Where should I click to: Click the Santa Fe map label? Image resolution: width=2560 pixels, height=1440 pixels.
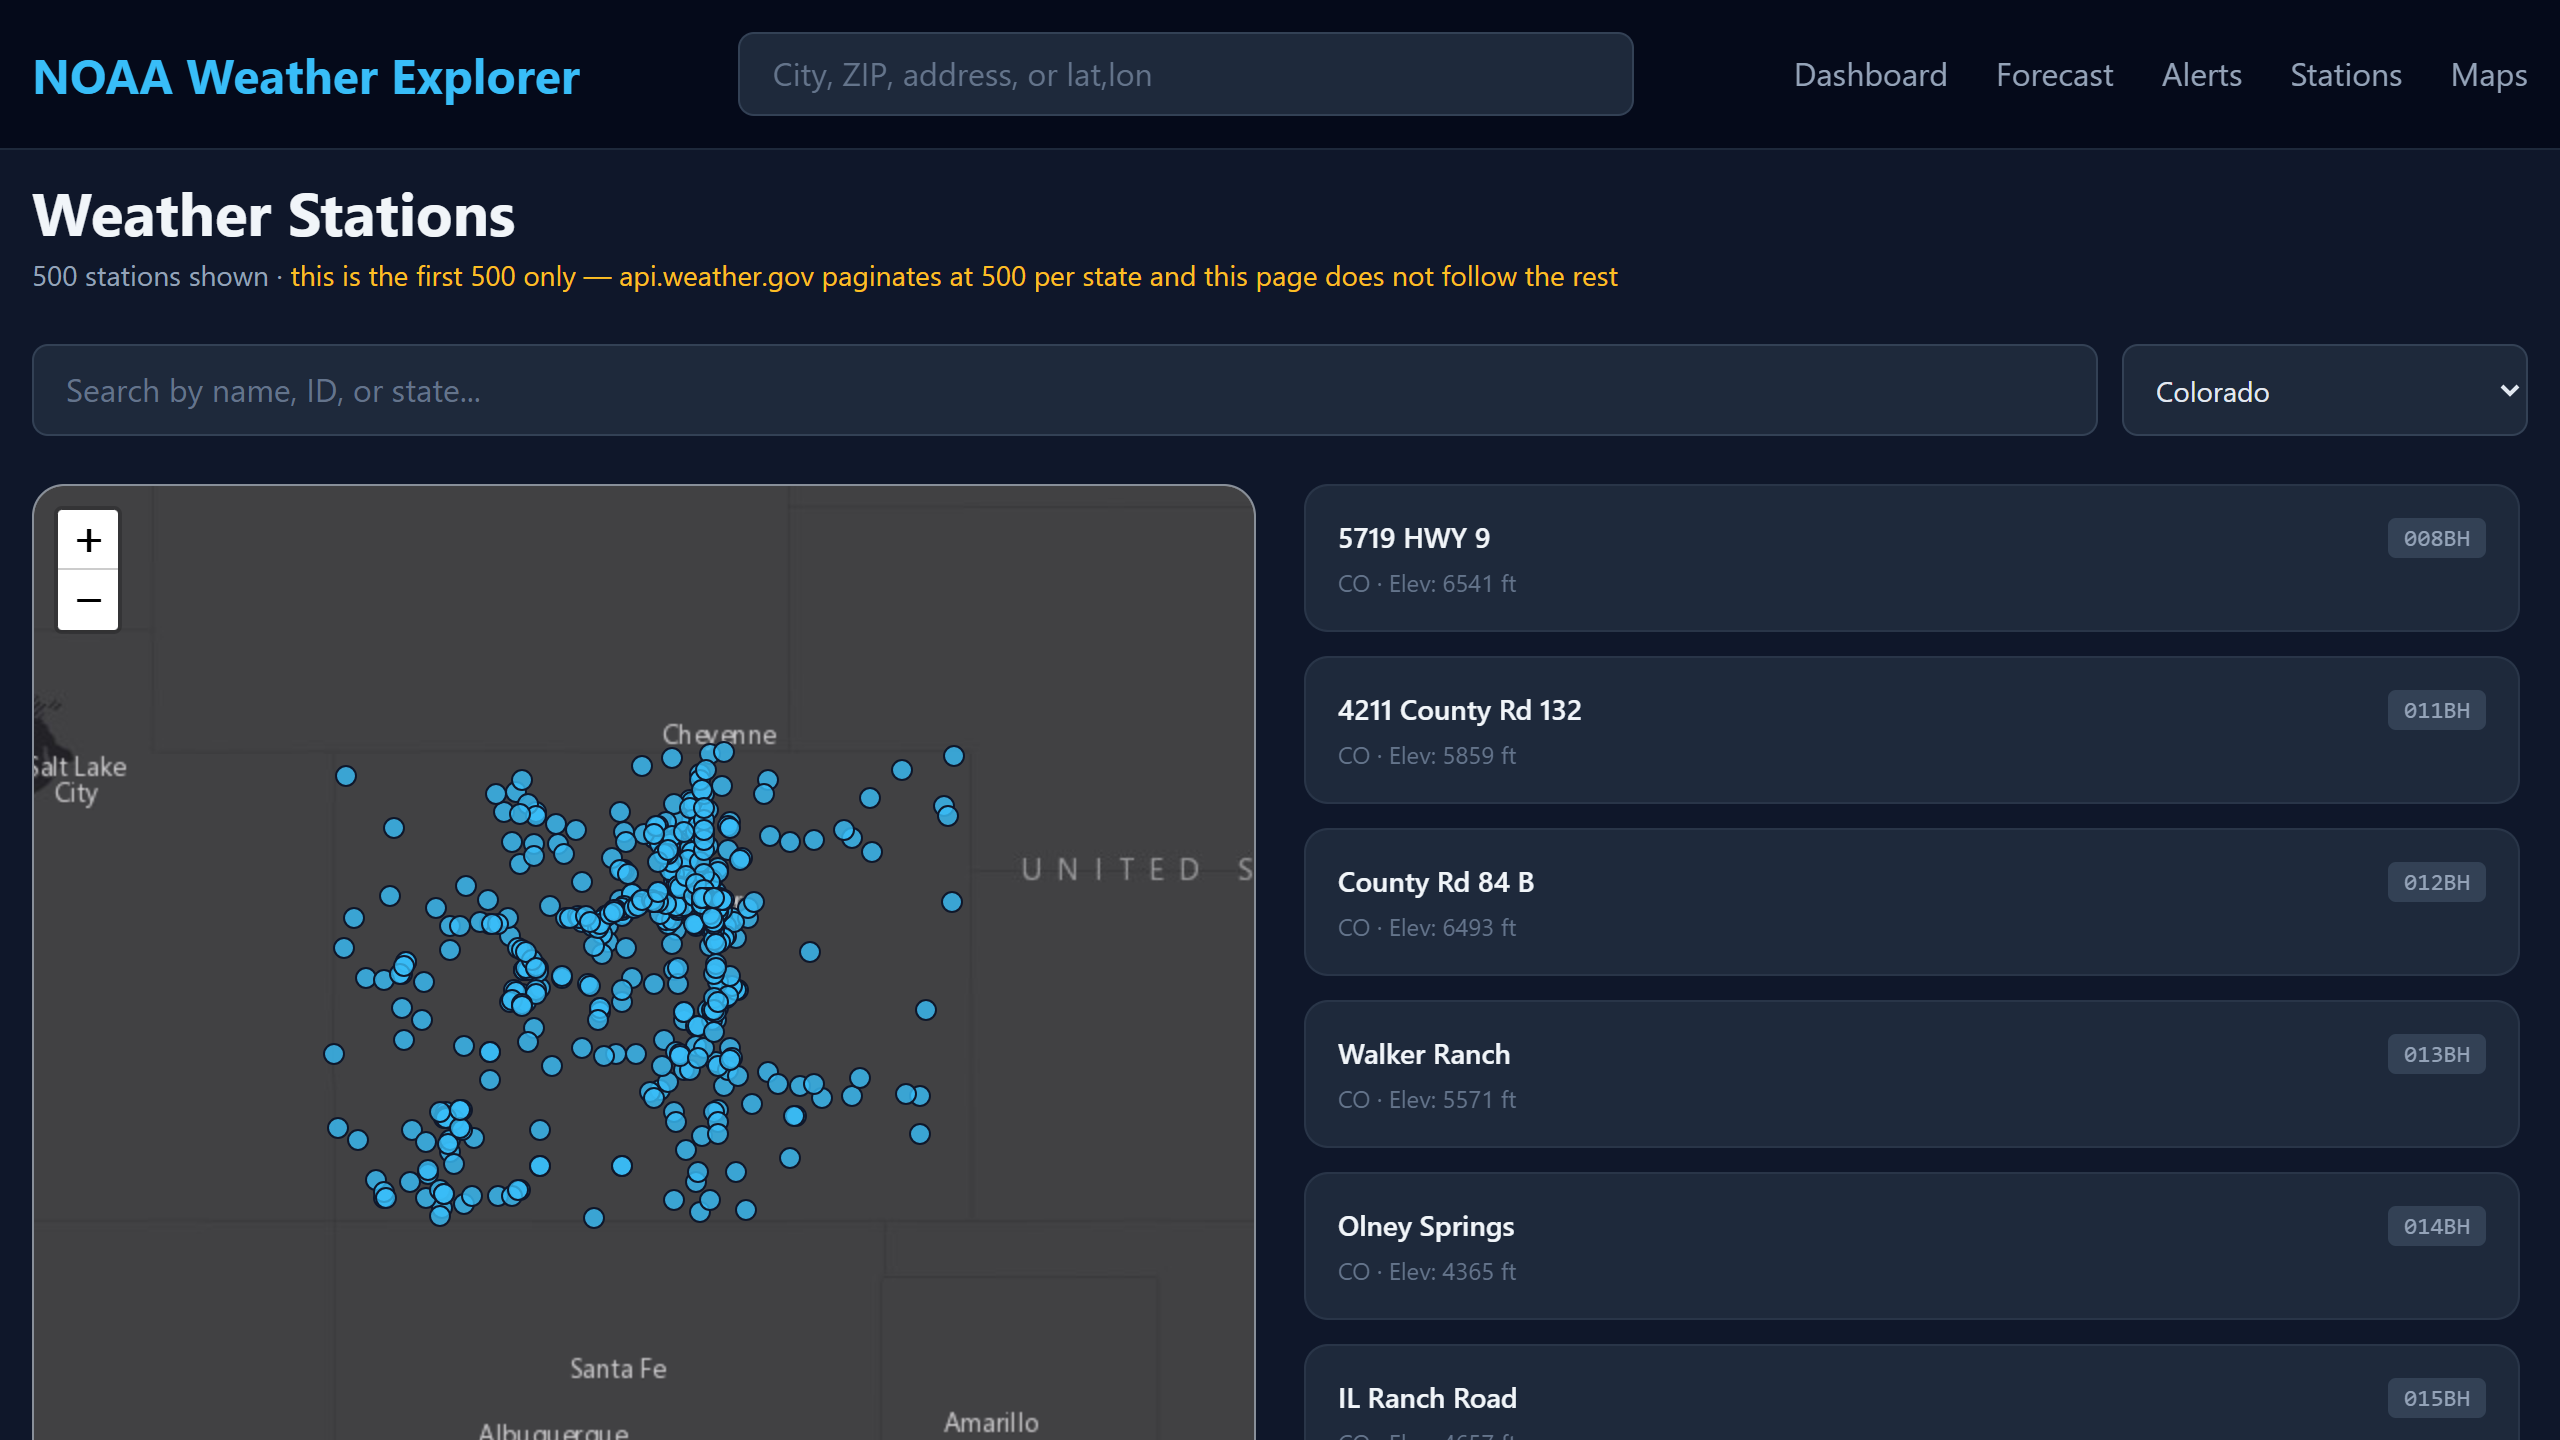(x=618, y=1368)
